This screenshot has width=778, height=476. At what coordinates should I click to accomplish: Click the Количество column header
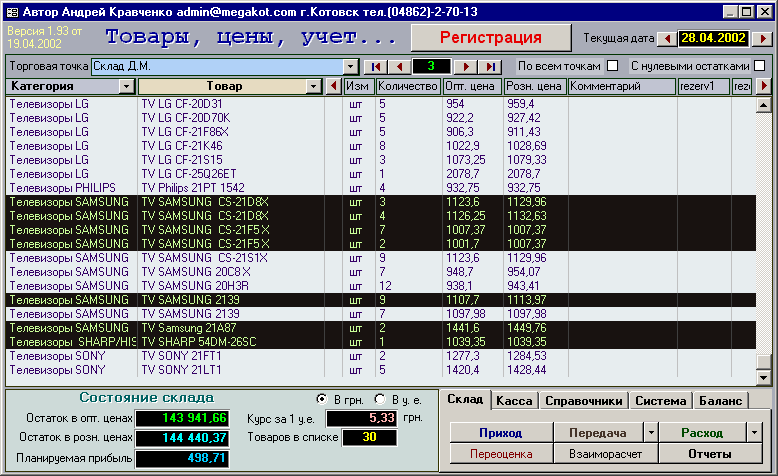(407, 86)
